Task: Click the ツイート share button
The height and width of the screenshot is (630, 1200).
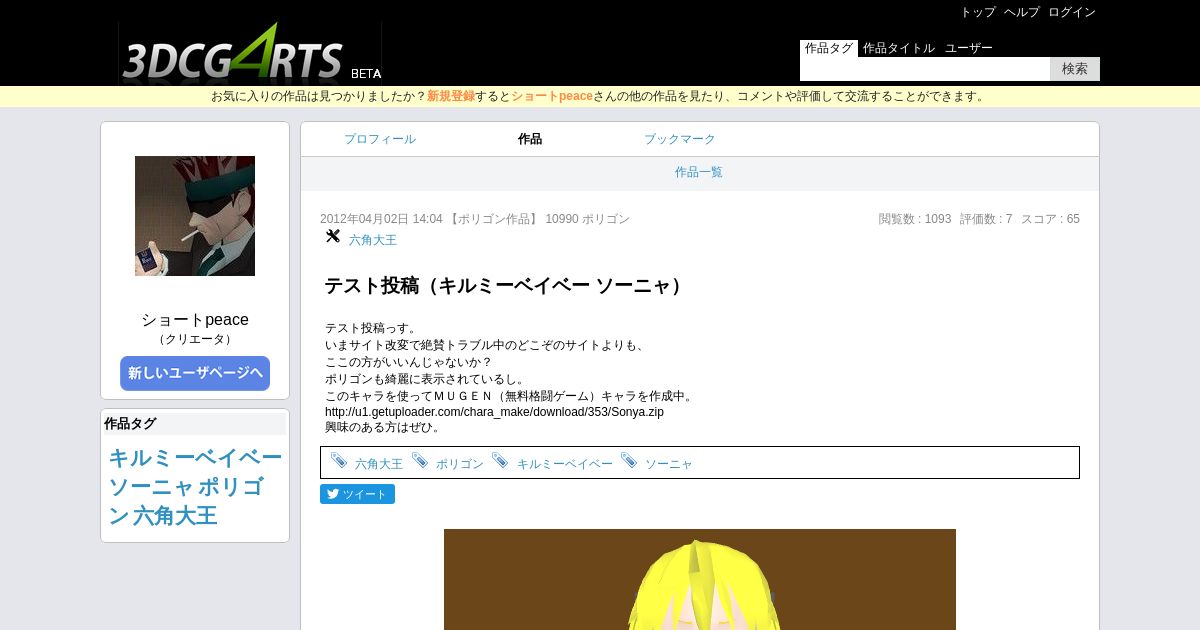Action: point(357,494)
